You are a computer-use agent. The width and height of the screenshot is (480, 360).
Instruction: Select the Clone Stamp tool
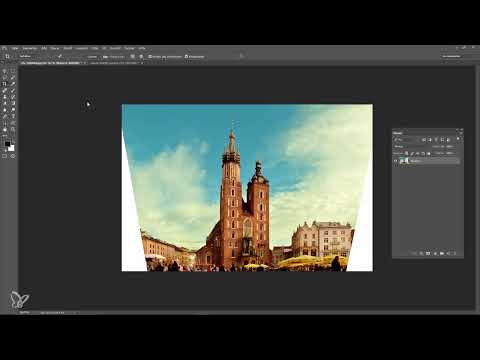pyautogui.click(x=5, y=97)
